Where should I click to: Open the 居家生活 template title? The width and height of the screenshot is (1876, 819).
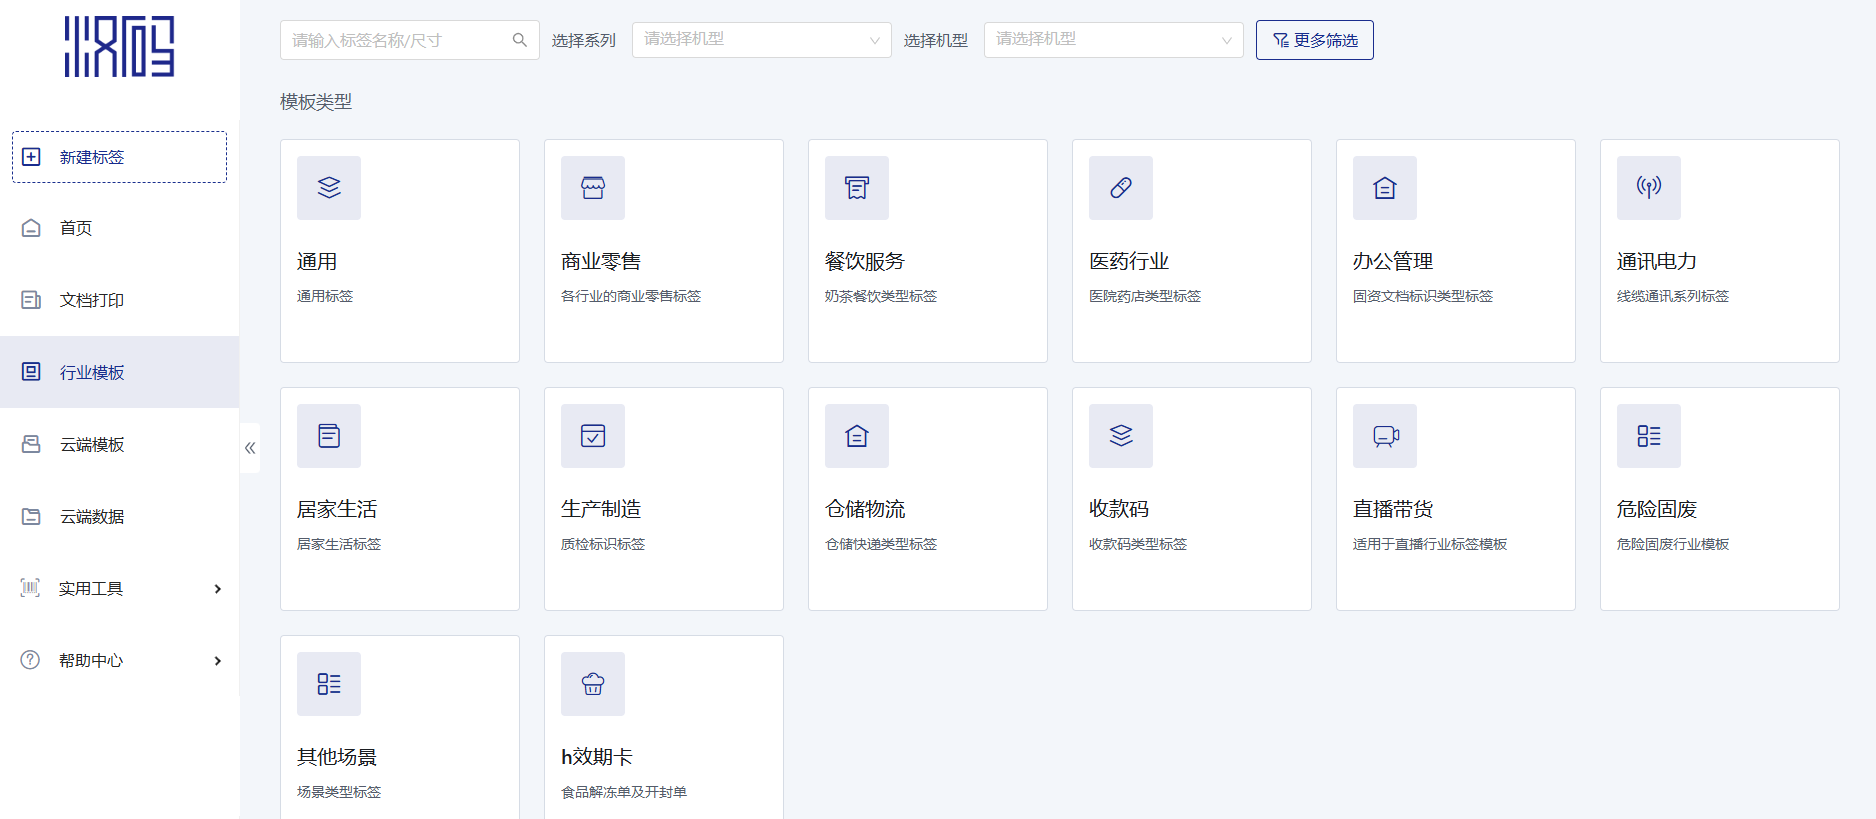(337, 509)
